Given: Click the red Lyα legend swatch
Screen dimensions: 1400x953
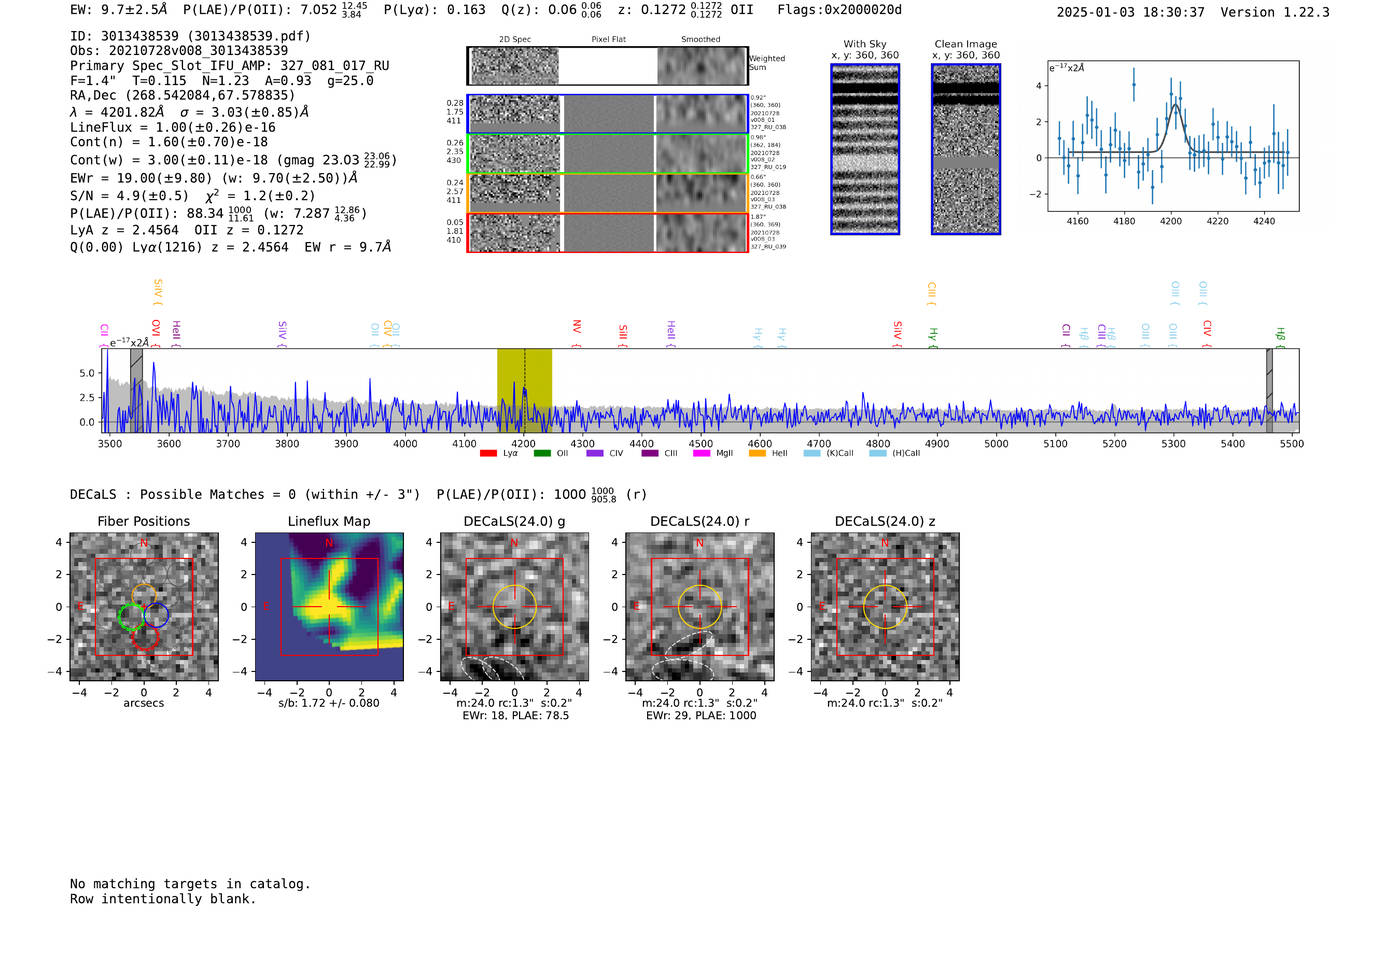Looking at the screenshot, I should pyautogui.click(x=488, y=453).
